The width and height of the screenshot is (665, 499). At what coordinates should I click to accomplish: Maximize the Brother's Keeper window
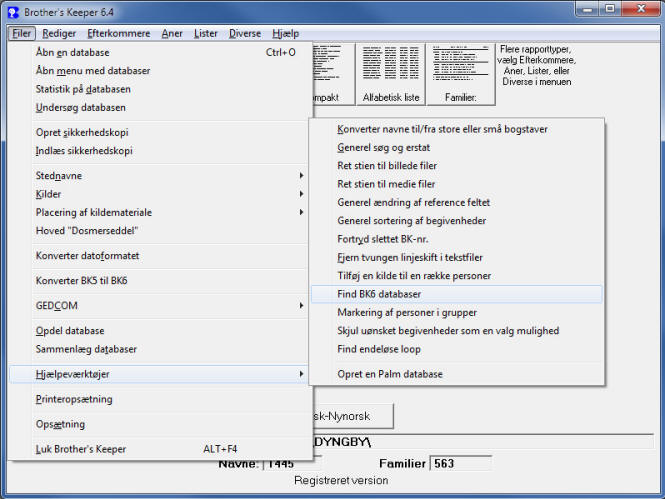tap(610, 9)
